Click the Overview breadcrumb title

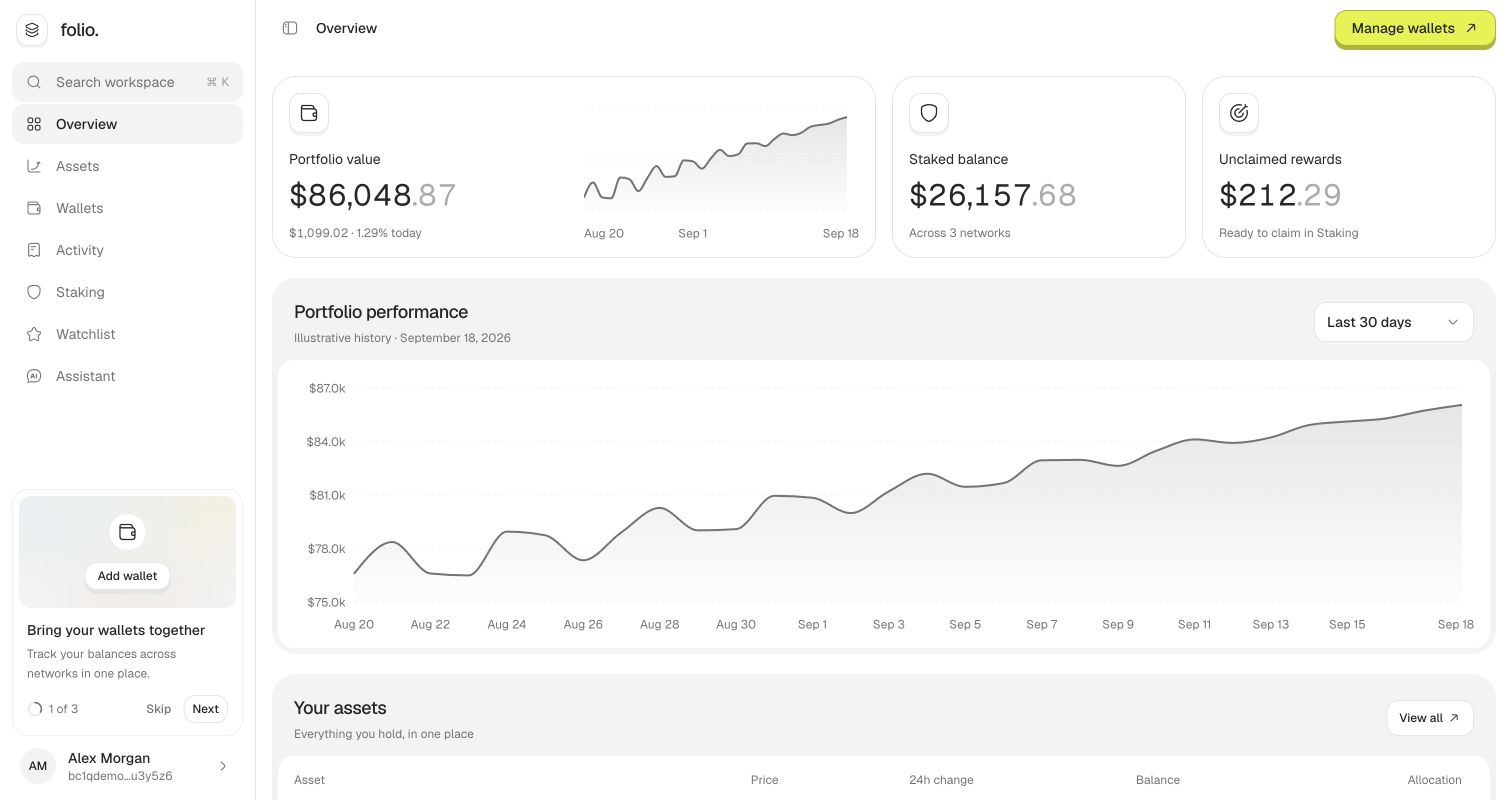point(346,28)
